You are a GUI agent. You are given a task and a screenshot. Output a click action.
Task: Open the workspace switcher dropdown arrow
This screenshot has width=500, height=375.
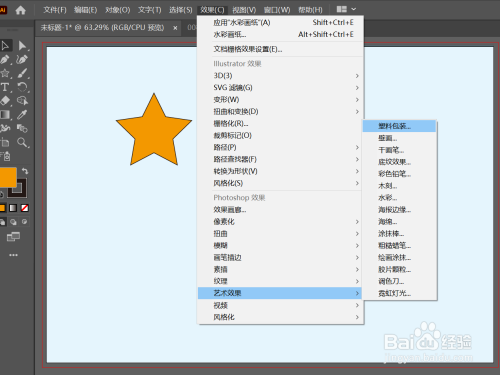tap(354, 9)
